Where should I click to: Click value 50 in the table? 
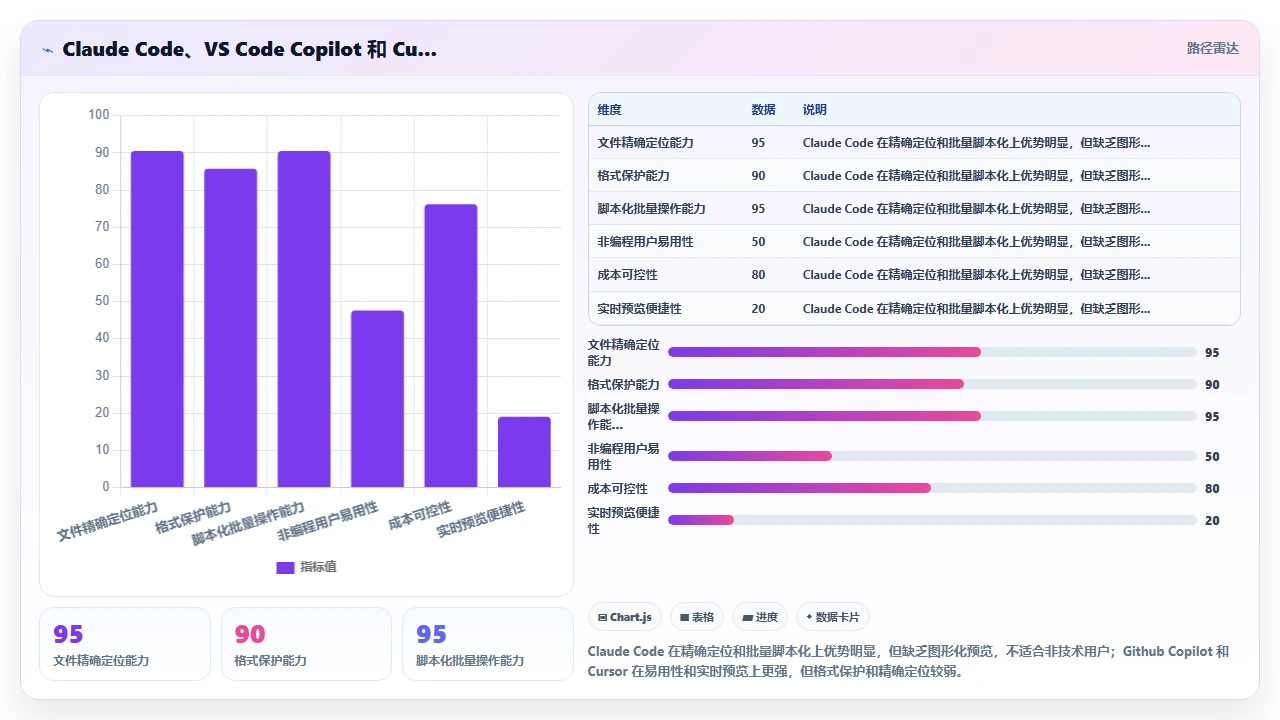pos(758,242)
